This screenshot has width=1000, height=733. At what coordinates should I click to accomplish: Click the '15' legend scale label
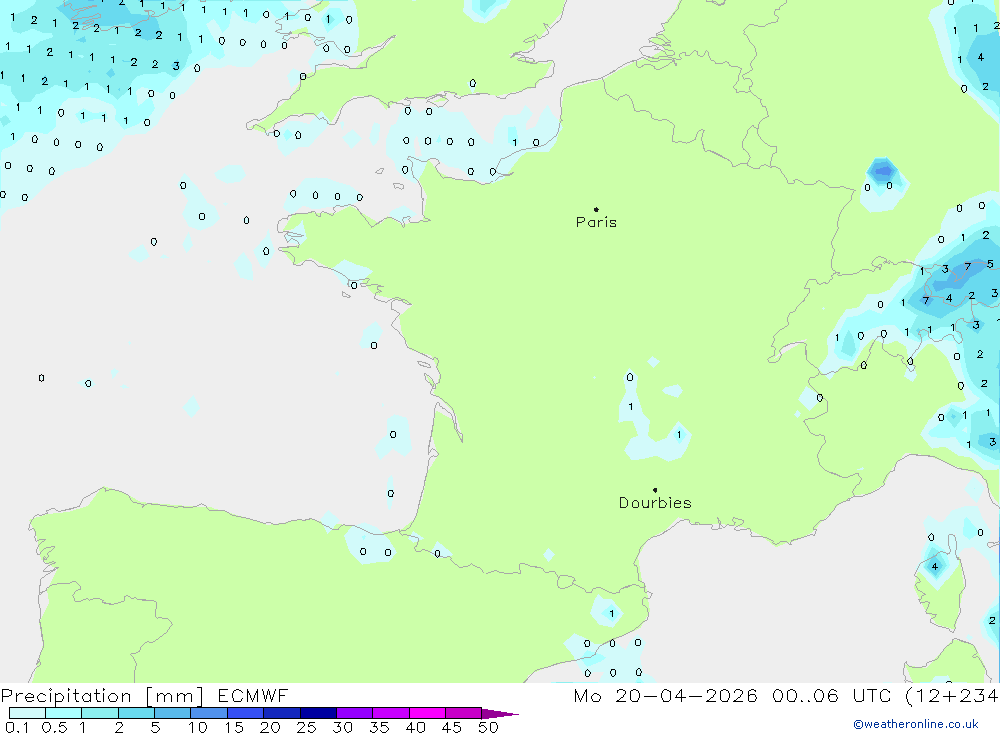point(234,727)
